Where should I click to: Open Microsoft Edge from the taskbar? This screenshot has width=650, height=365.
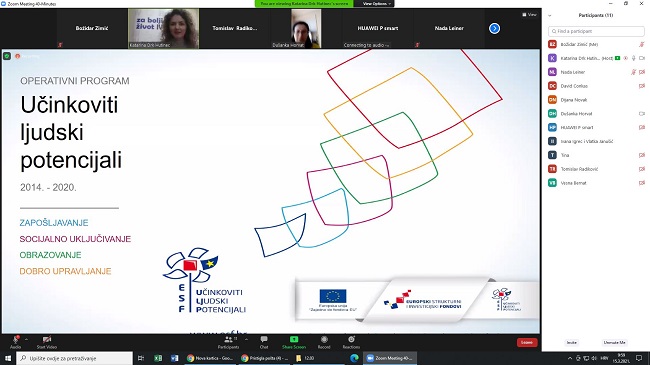pyautogui.click(x=354, y=358)
